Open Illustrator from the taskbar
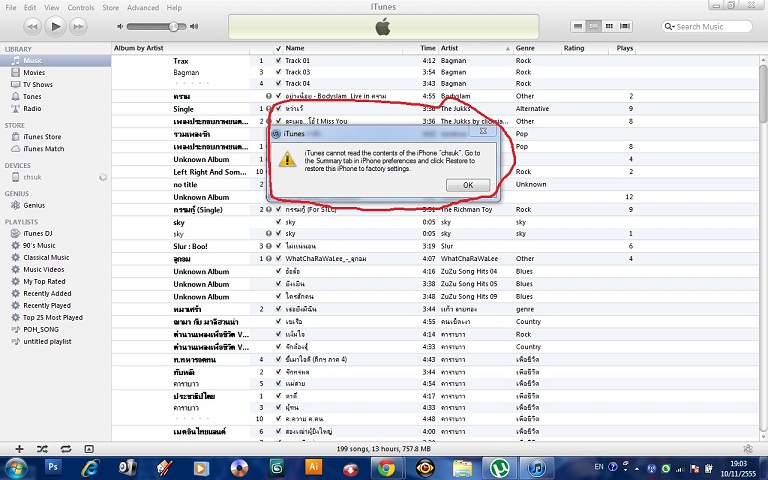 pyautogui.click(x=313, y=467)
